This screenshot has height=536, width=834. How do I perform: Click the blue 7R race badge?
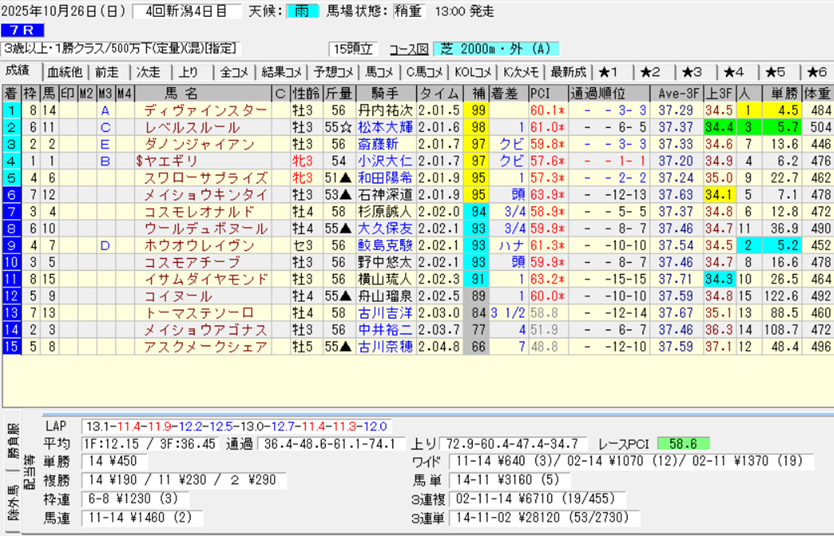[x=24, y=29]
